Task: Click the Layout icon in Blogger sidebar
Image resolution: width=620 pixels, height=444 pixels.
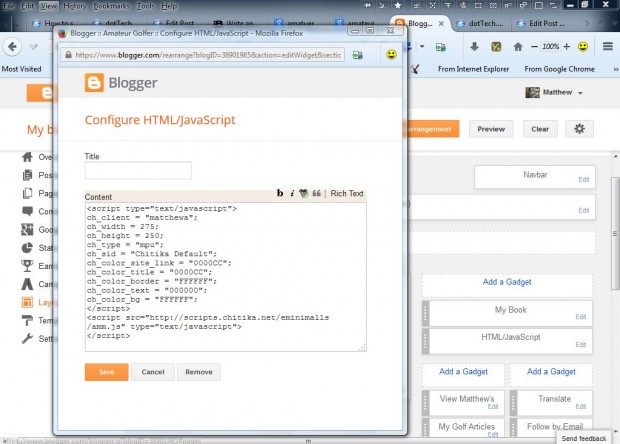Action: [27, 302]
